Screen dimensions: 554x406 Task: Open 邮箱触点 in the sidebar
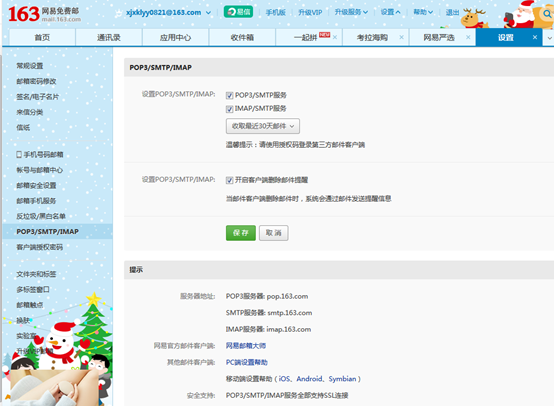tap(30, 305)
